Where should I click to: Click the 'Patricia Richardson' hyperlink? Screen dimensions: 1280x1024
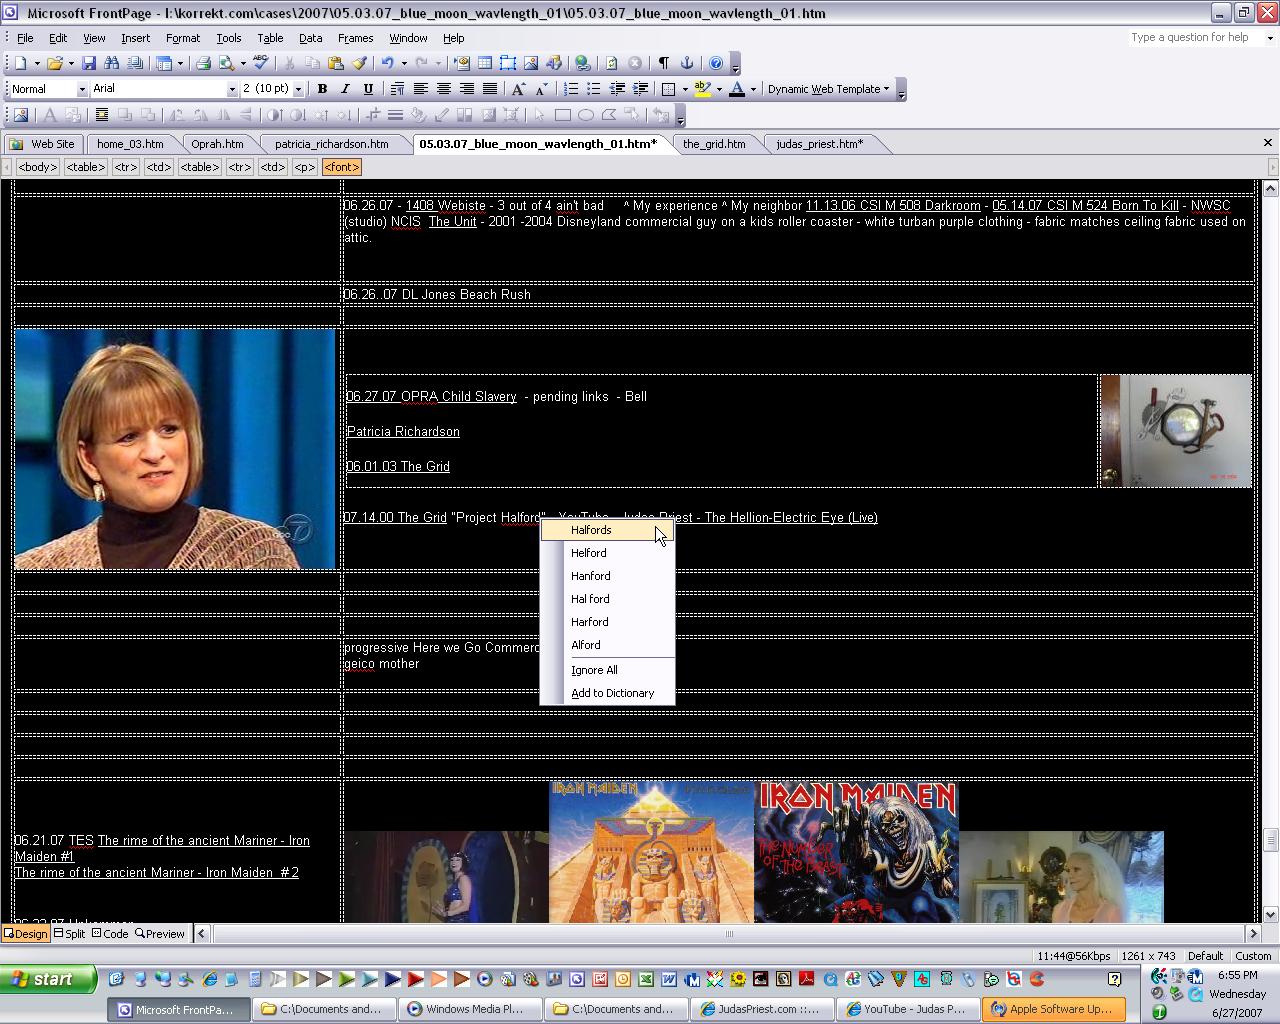[x=403, y=432]
